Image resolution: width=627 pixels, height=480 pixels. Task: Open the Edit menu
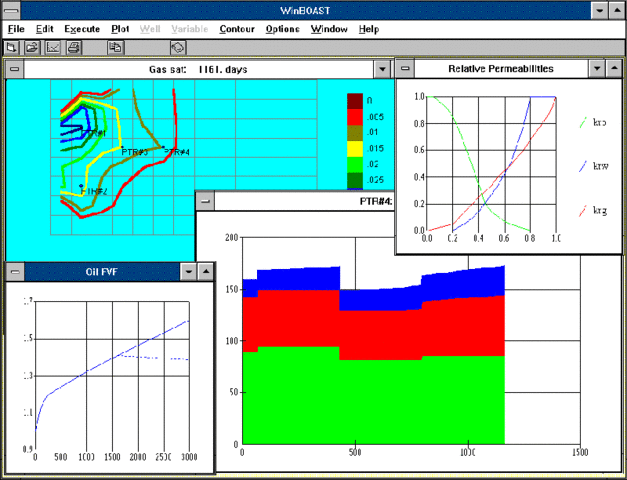pos(44,29)
